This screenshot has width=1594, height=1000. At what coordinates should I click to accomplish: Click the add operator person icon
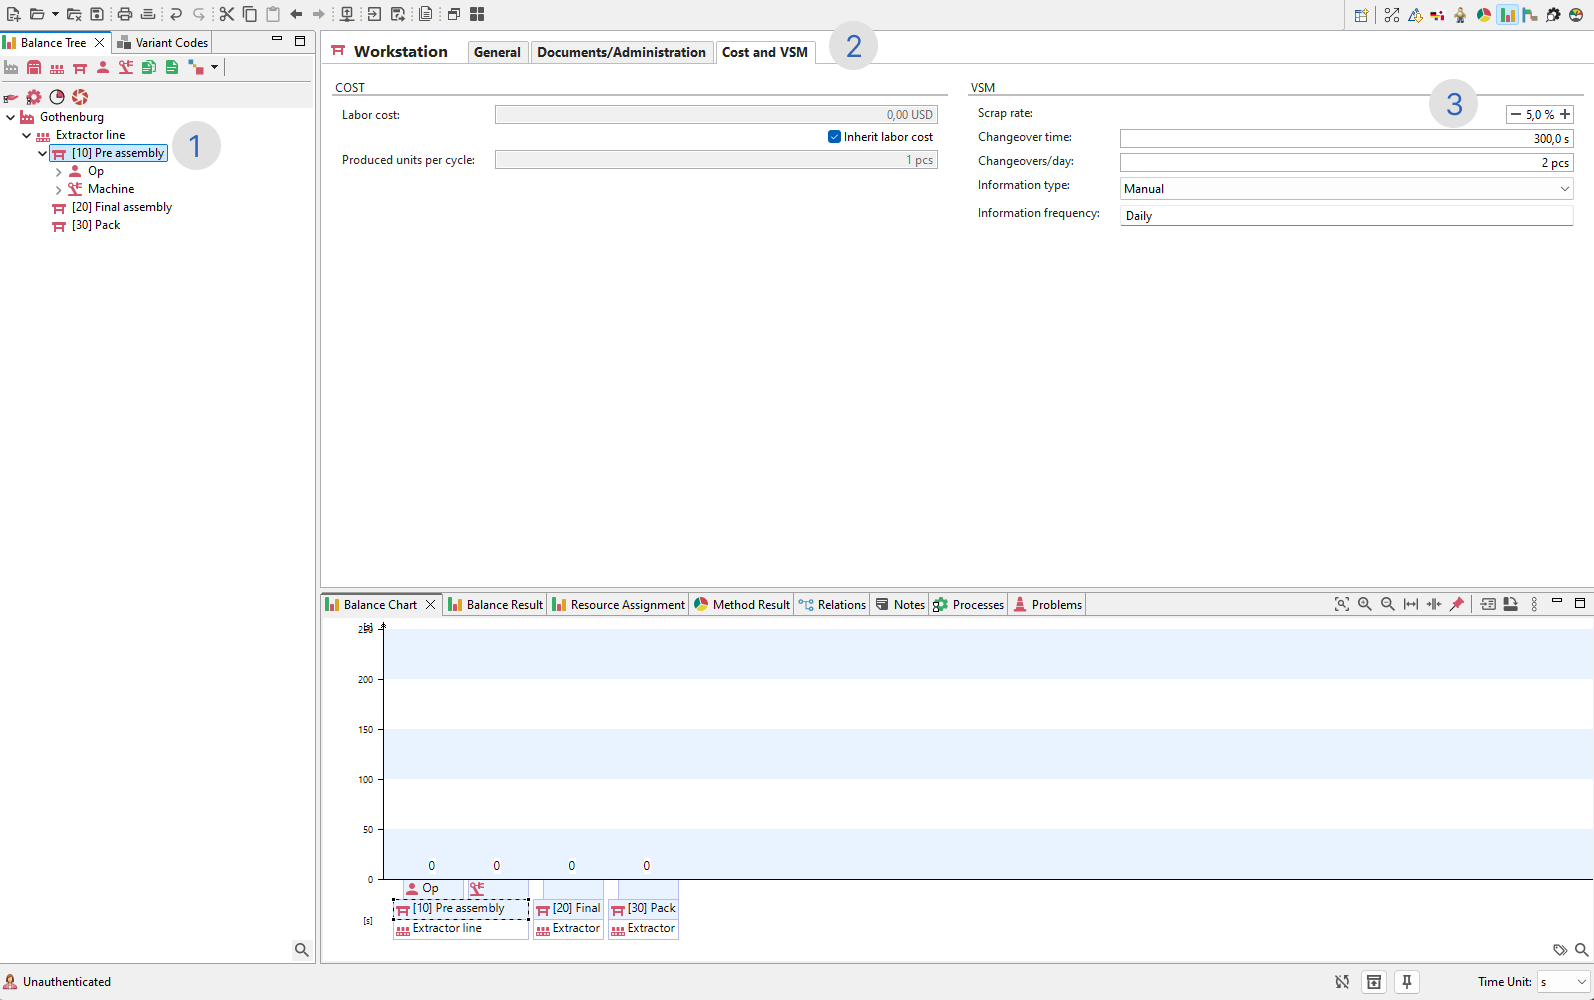click(103, 68)
